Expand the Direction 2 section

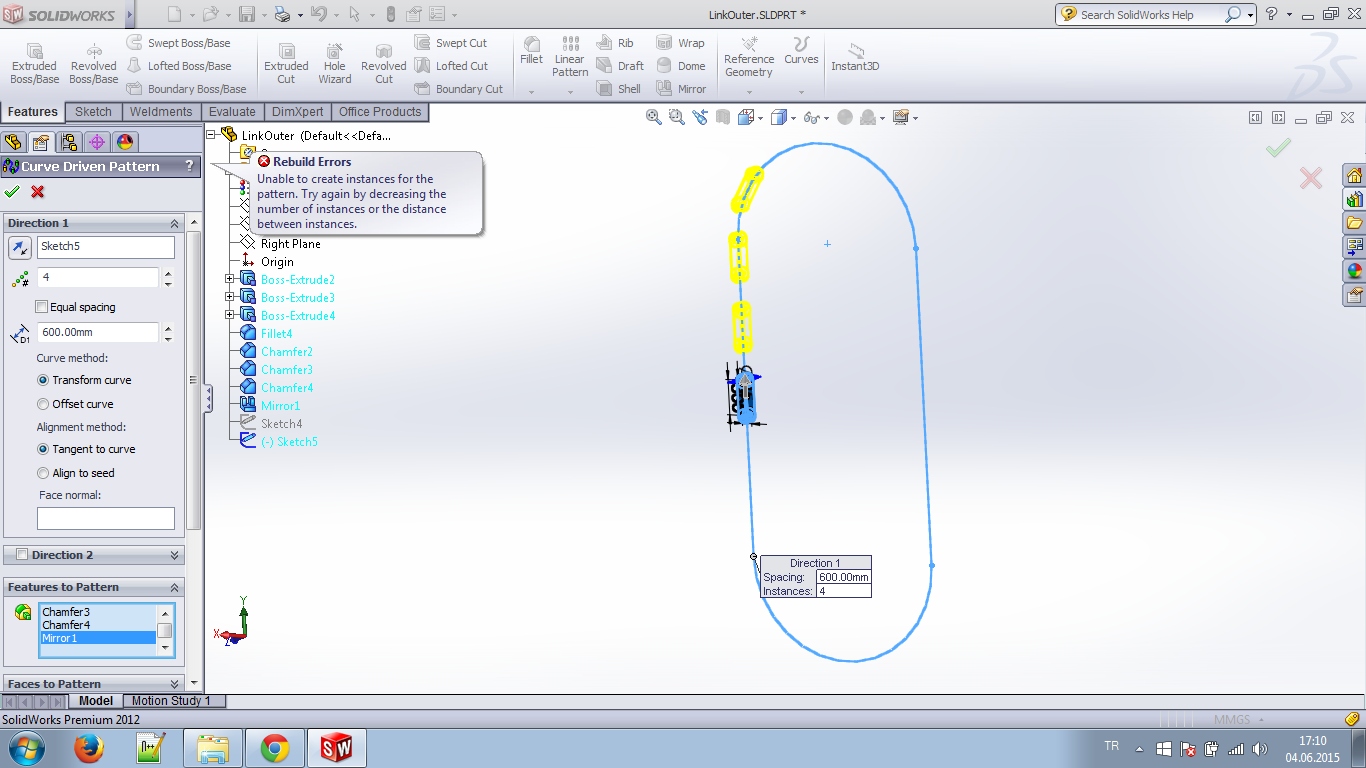point(175,555)
